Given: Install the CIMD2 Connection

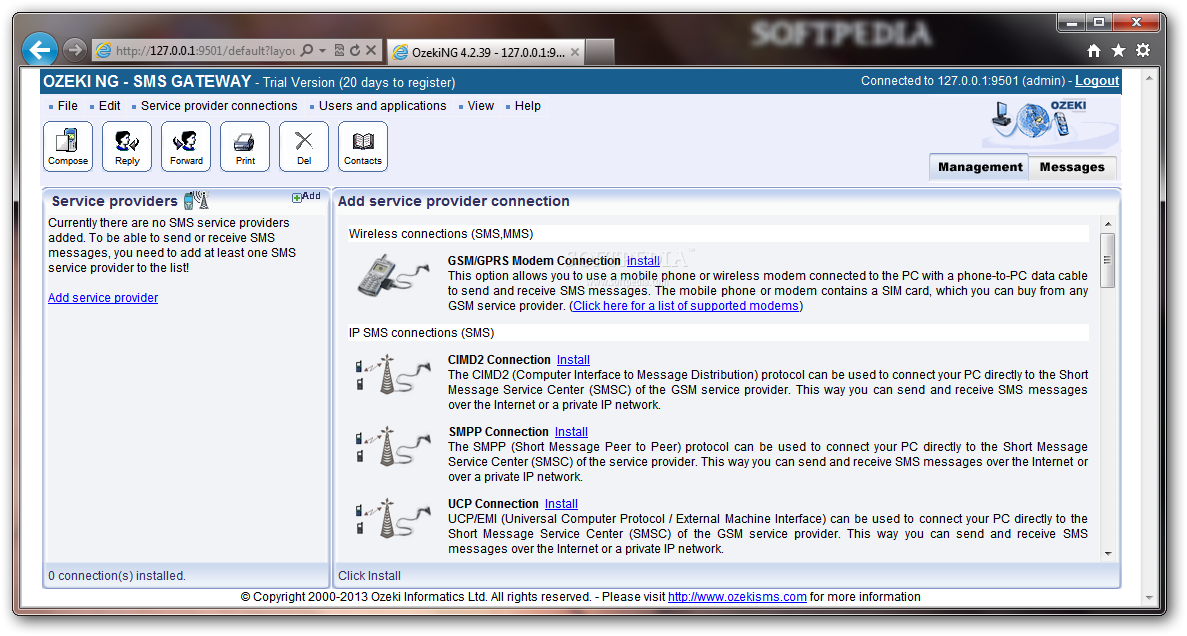Looking at the screenshot, I should 573,360.
